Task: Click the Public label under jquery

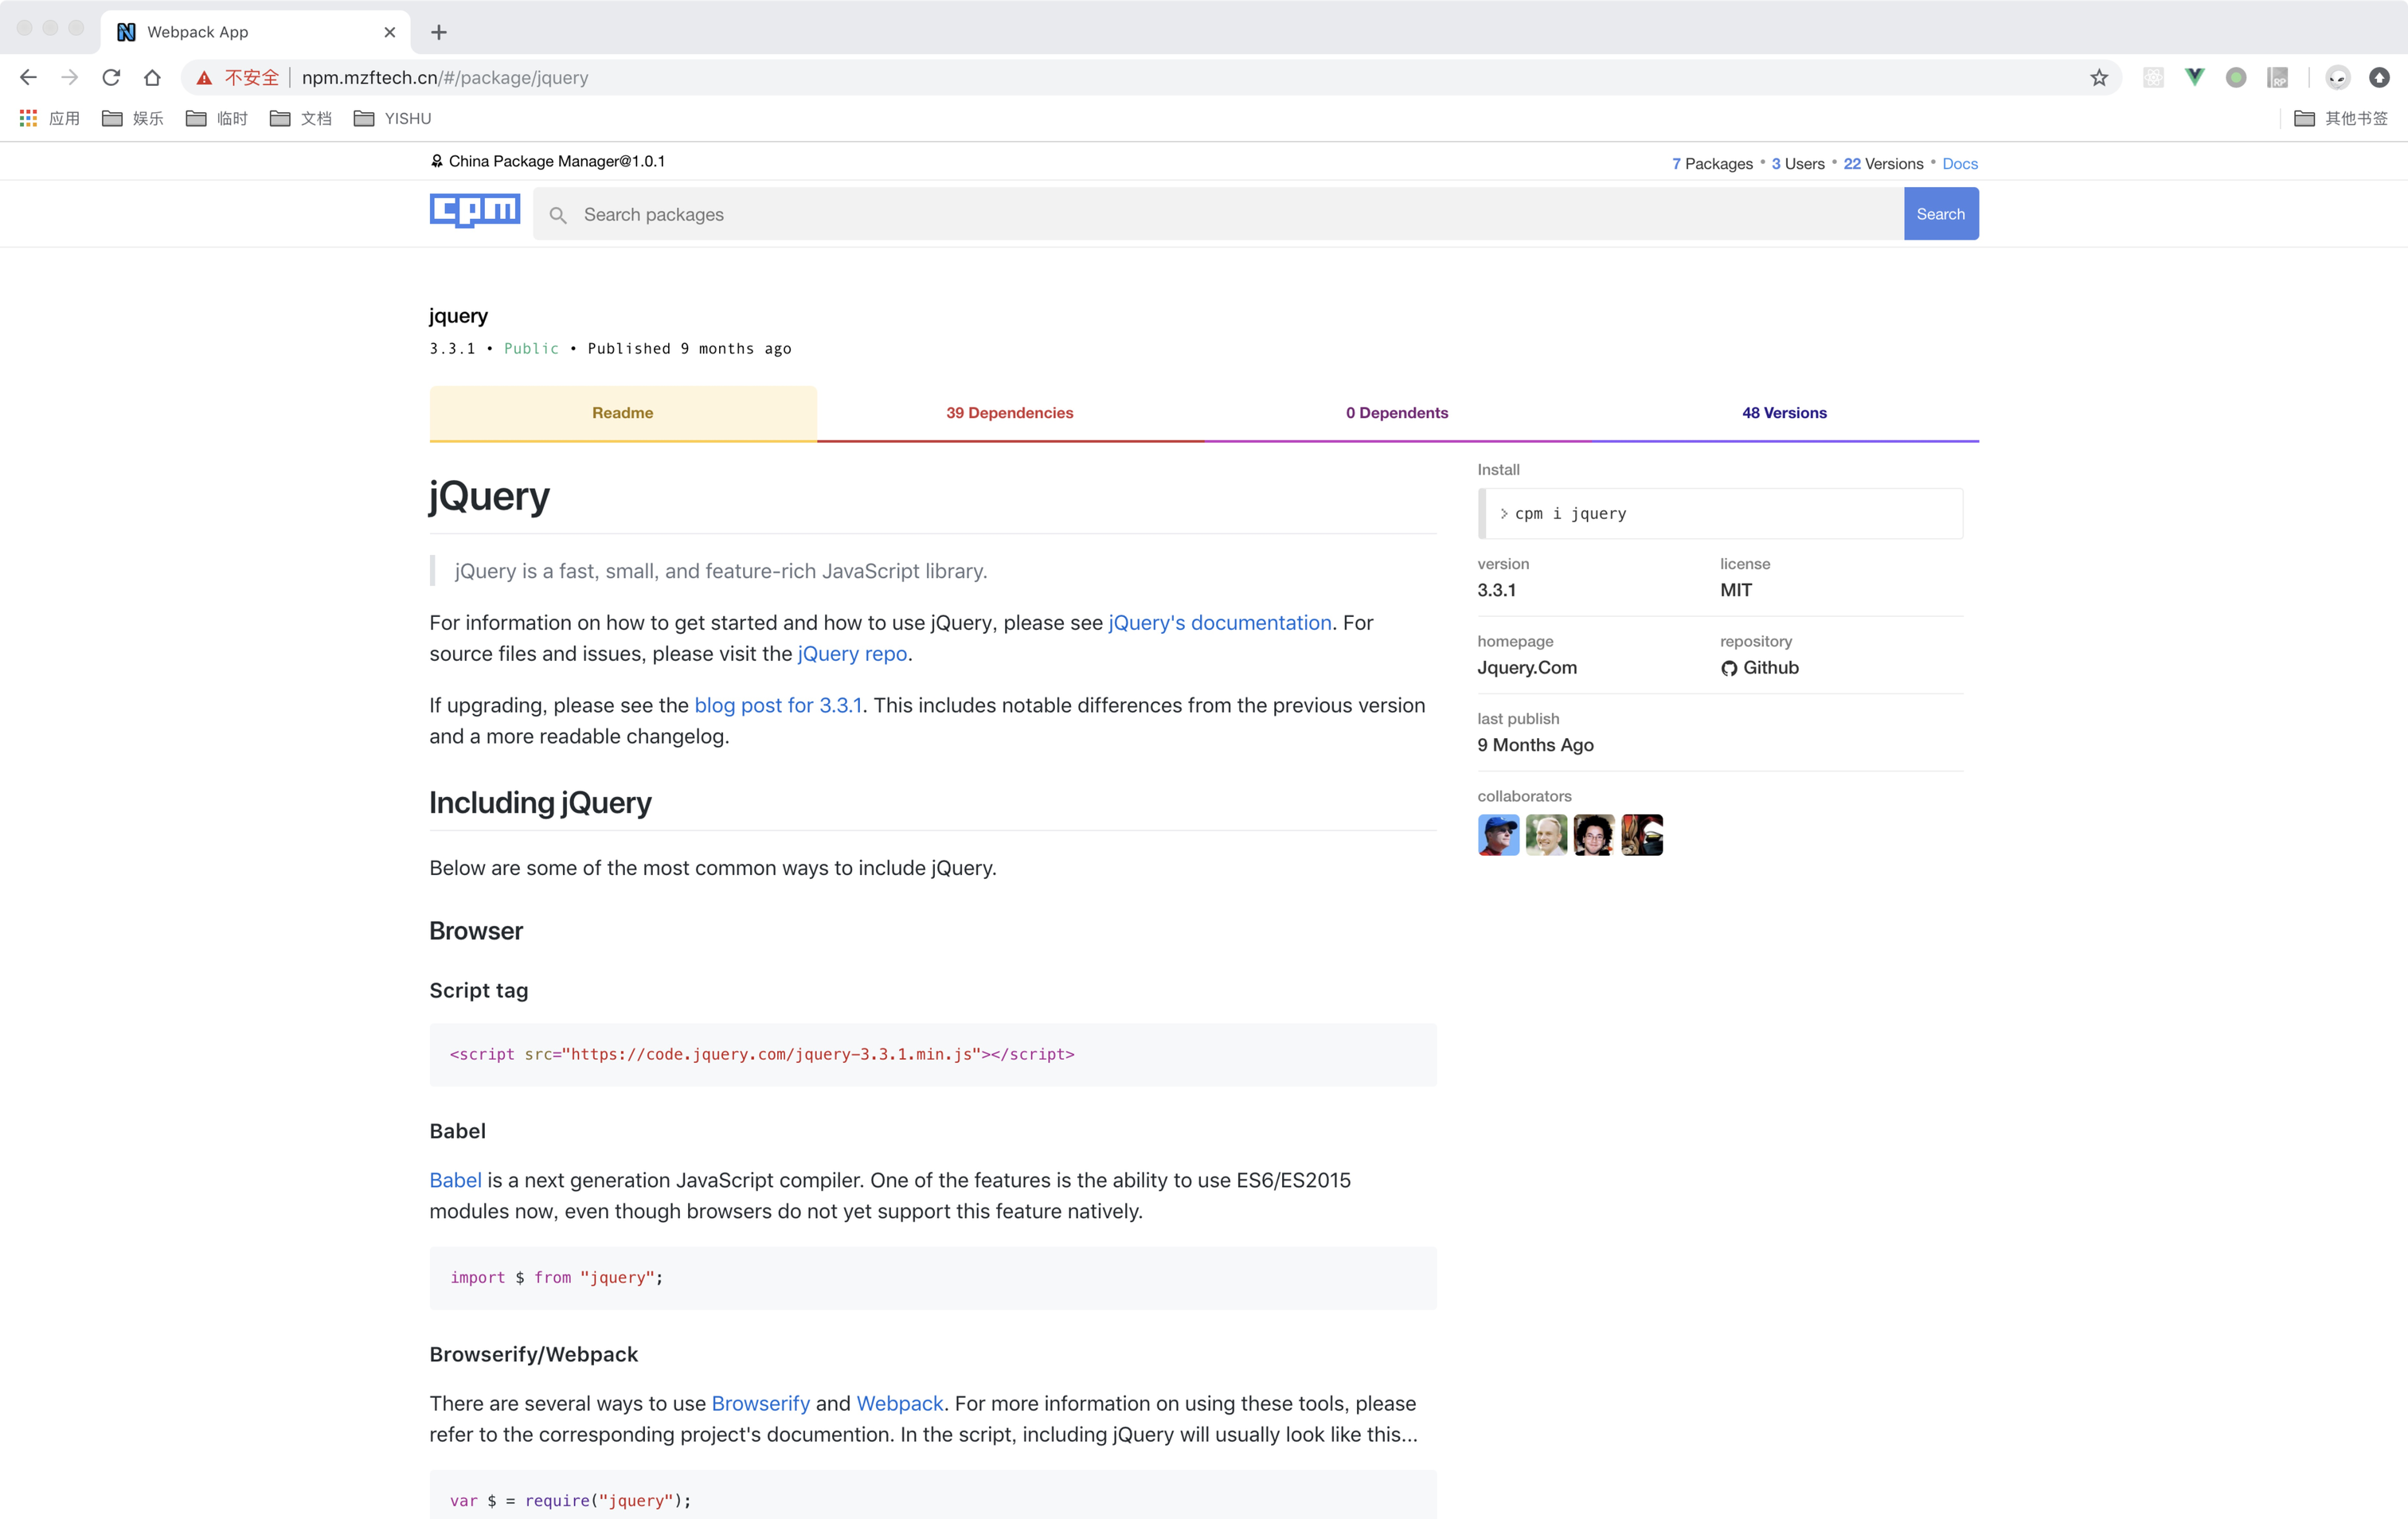Action: pyautogui.click(x=531, y=348)
